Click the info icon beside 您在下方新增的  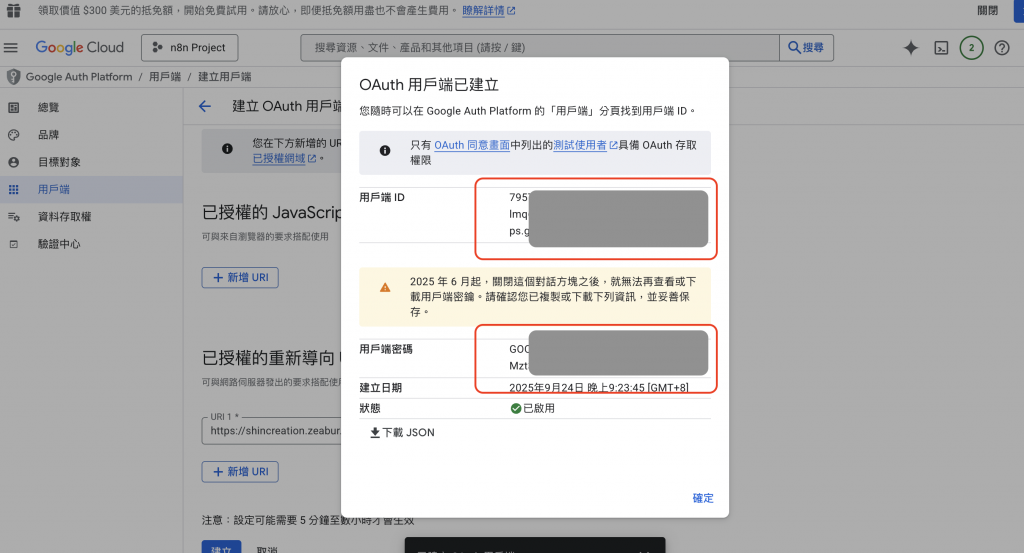[227, 149]
